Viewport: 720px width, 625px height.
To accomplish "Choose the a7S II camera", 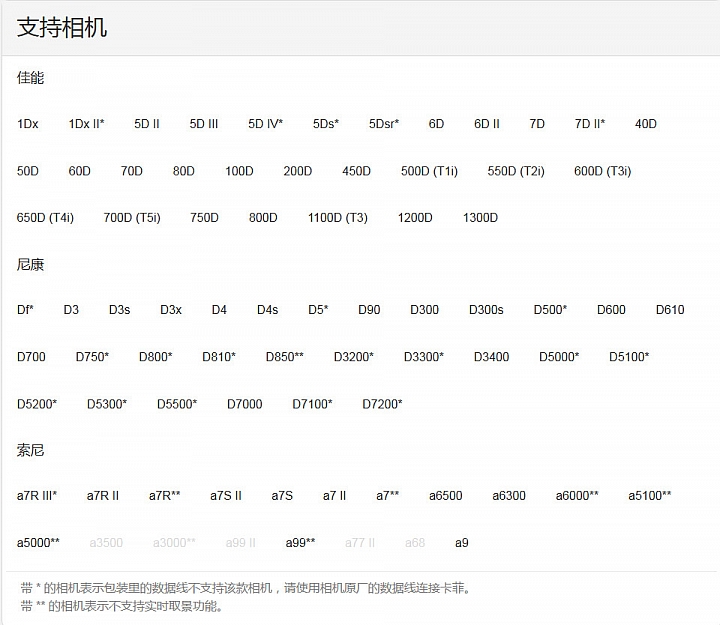I will point(226,496).
